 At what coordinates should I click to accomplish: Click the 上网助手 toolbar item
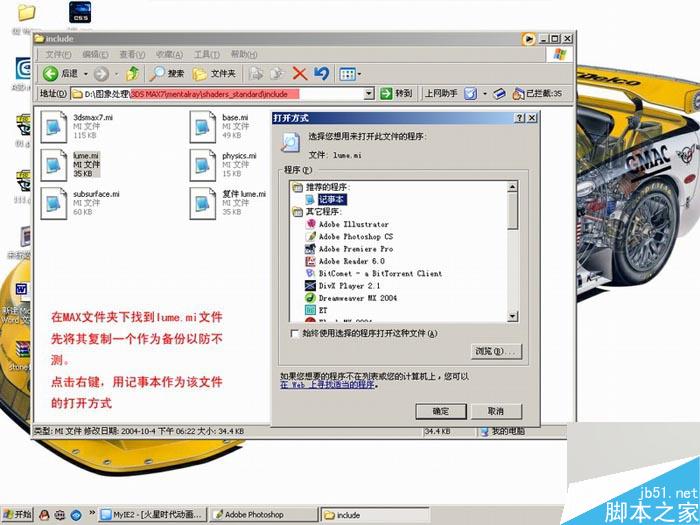point(441,93)
